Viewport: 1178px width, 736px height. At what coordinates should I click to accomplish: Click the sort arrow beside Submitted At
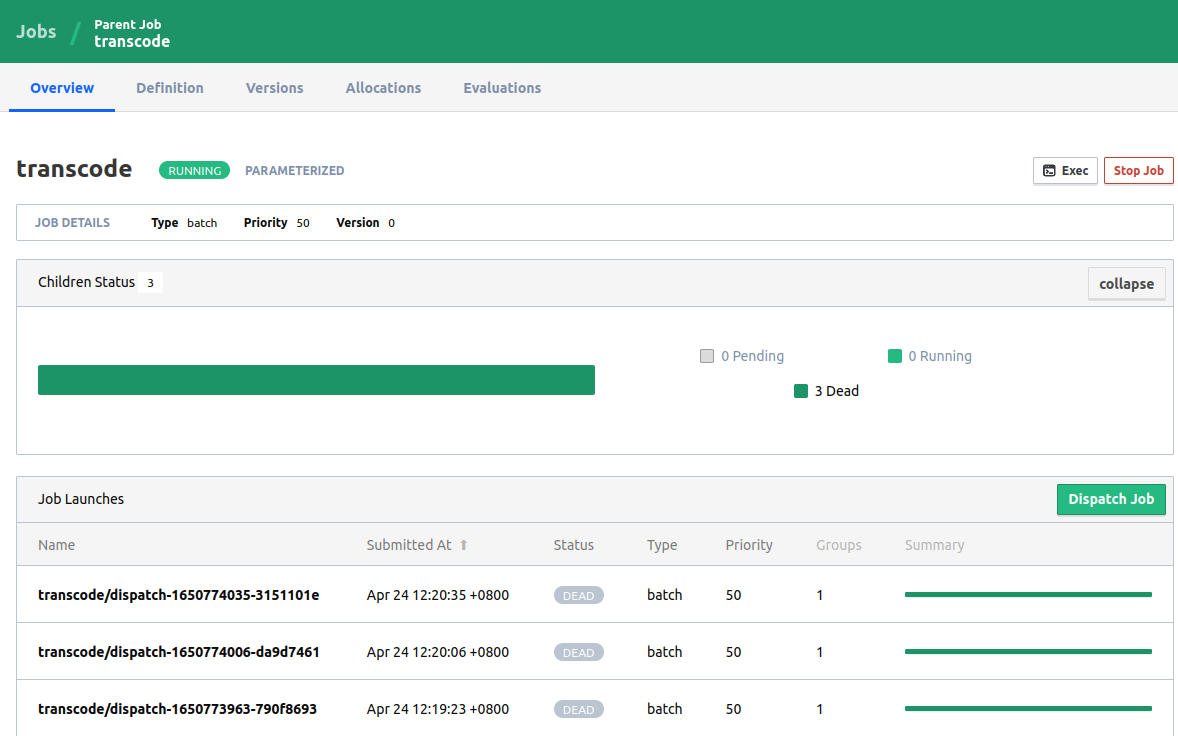[x=464, y=545]
